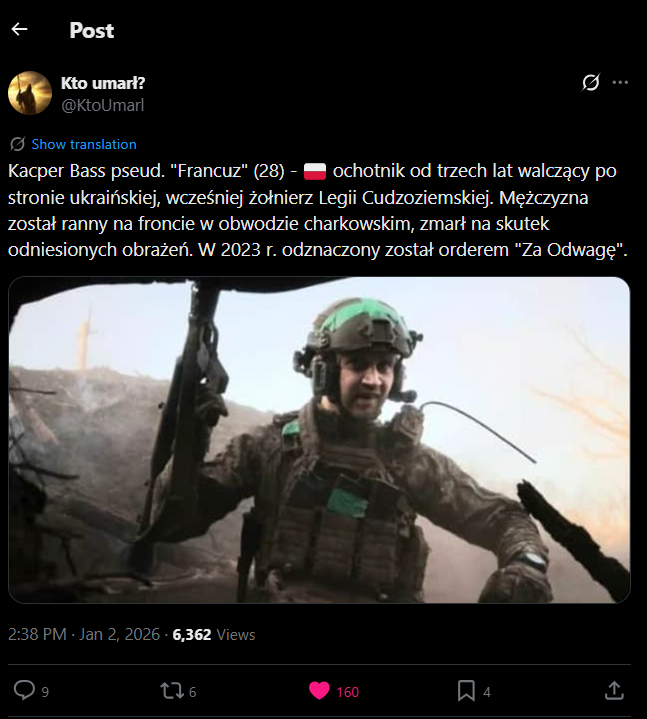
Task: Click the Grok icon near the header
Action: 591,83
